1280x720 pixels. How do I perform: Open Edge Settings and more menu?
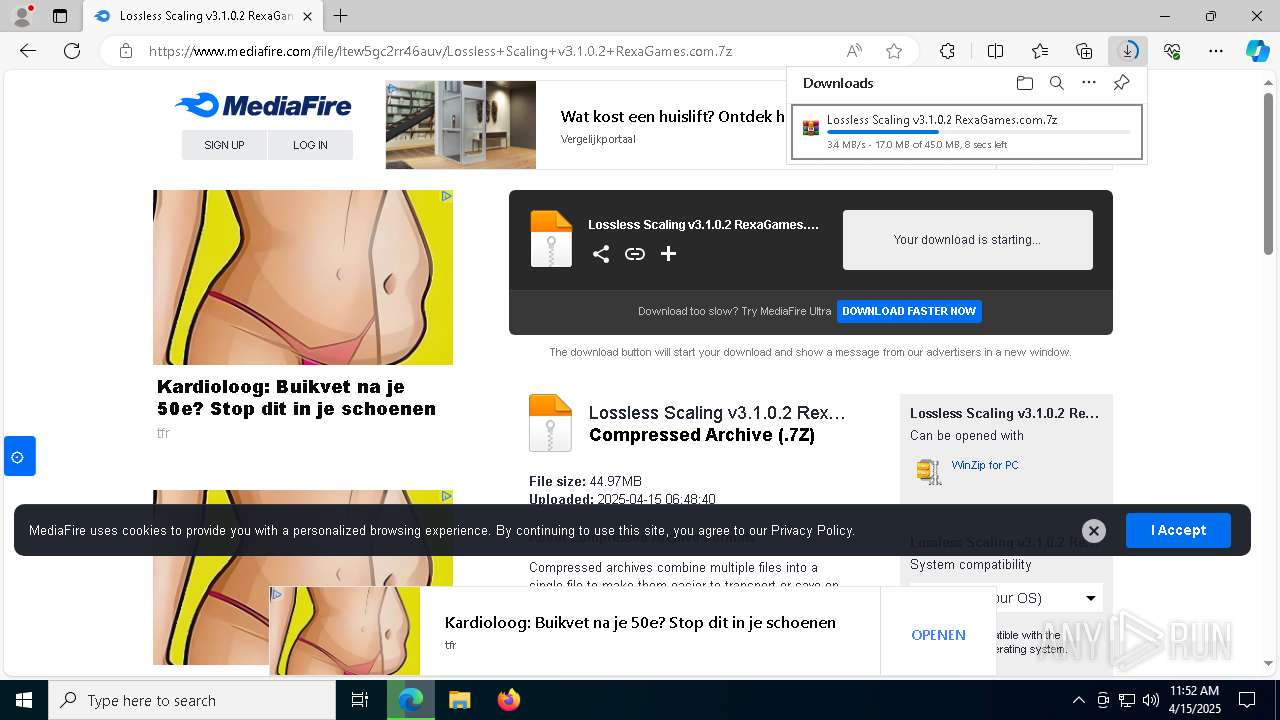pyautogui.click(x=1216, y=51)
